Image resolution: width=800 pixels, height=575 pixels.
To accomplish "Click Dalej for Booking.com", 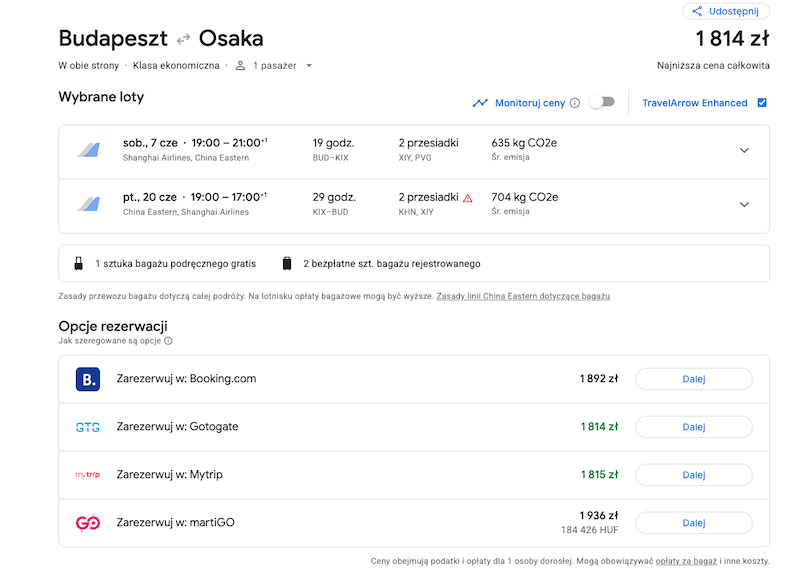I will tap(694, 379).
